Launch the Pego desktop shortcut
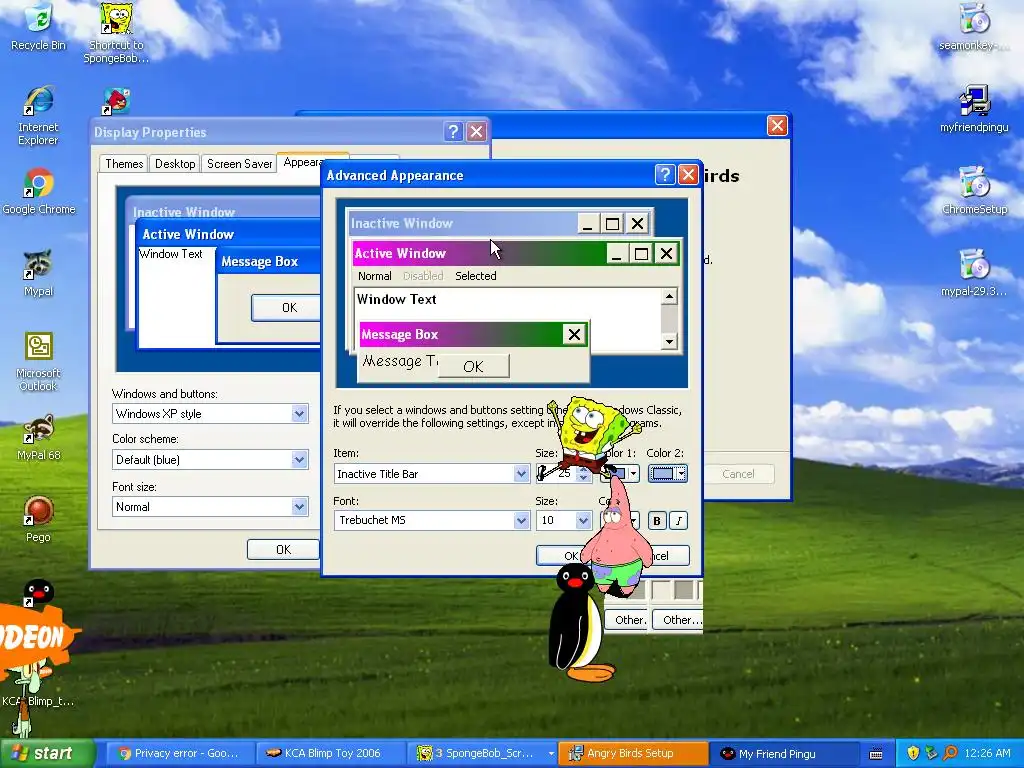Viewport: 1024px width, 768px height. coord(38,520)
